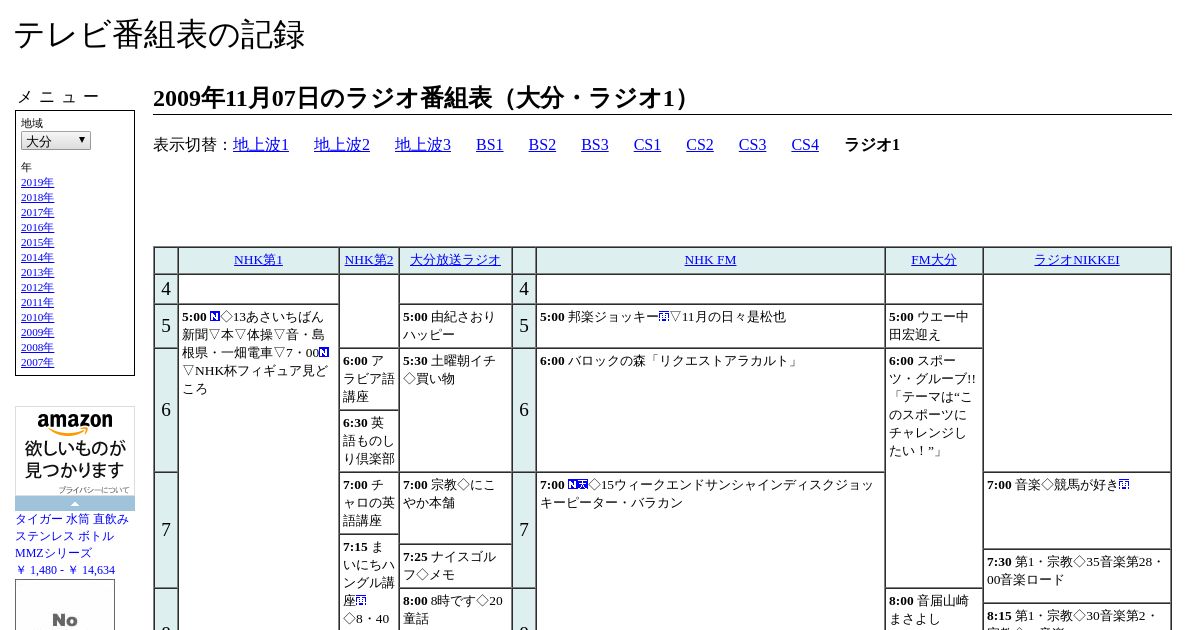1200x630 pixels.
Task: Switch display to BS3
Action: 595,145
